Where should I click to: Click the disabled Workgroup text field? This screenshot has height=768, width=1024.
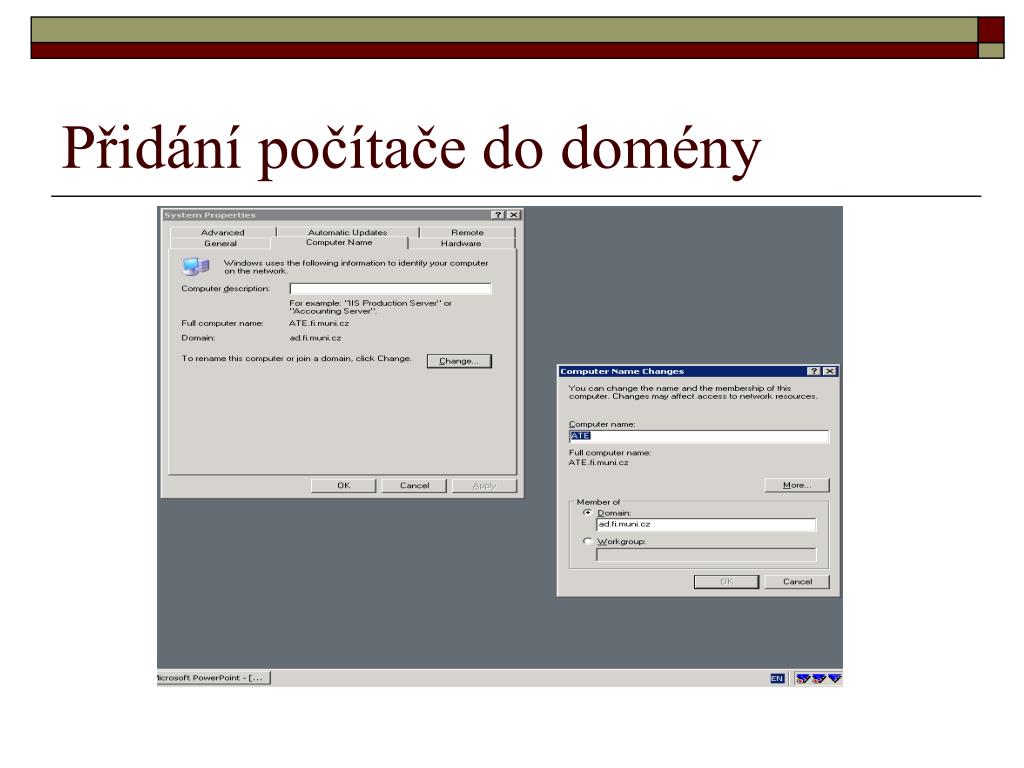(706, 554)
